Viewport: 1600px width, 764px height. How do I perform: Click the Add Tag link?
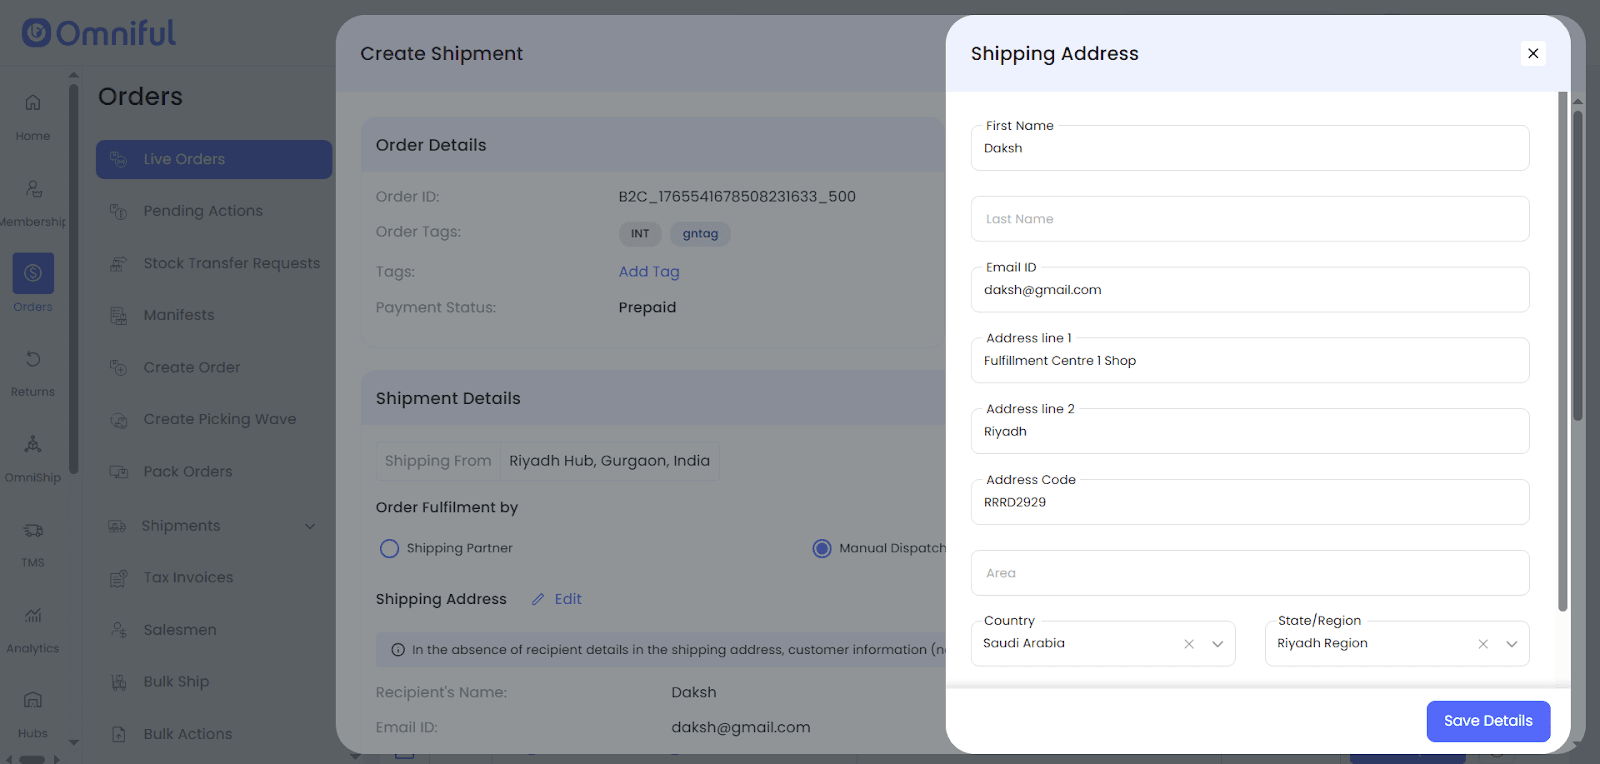[649, 272]
